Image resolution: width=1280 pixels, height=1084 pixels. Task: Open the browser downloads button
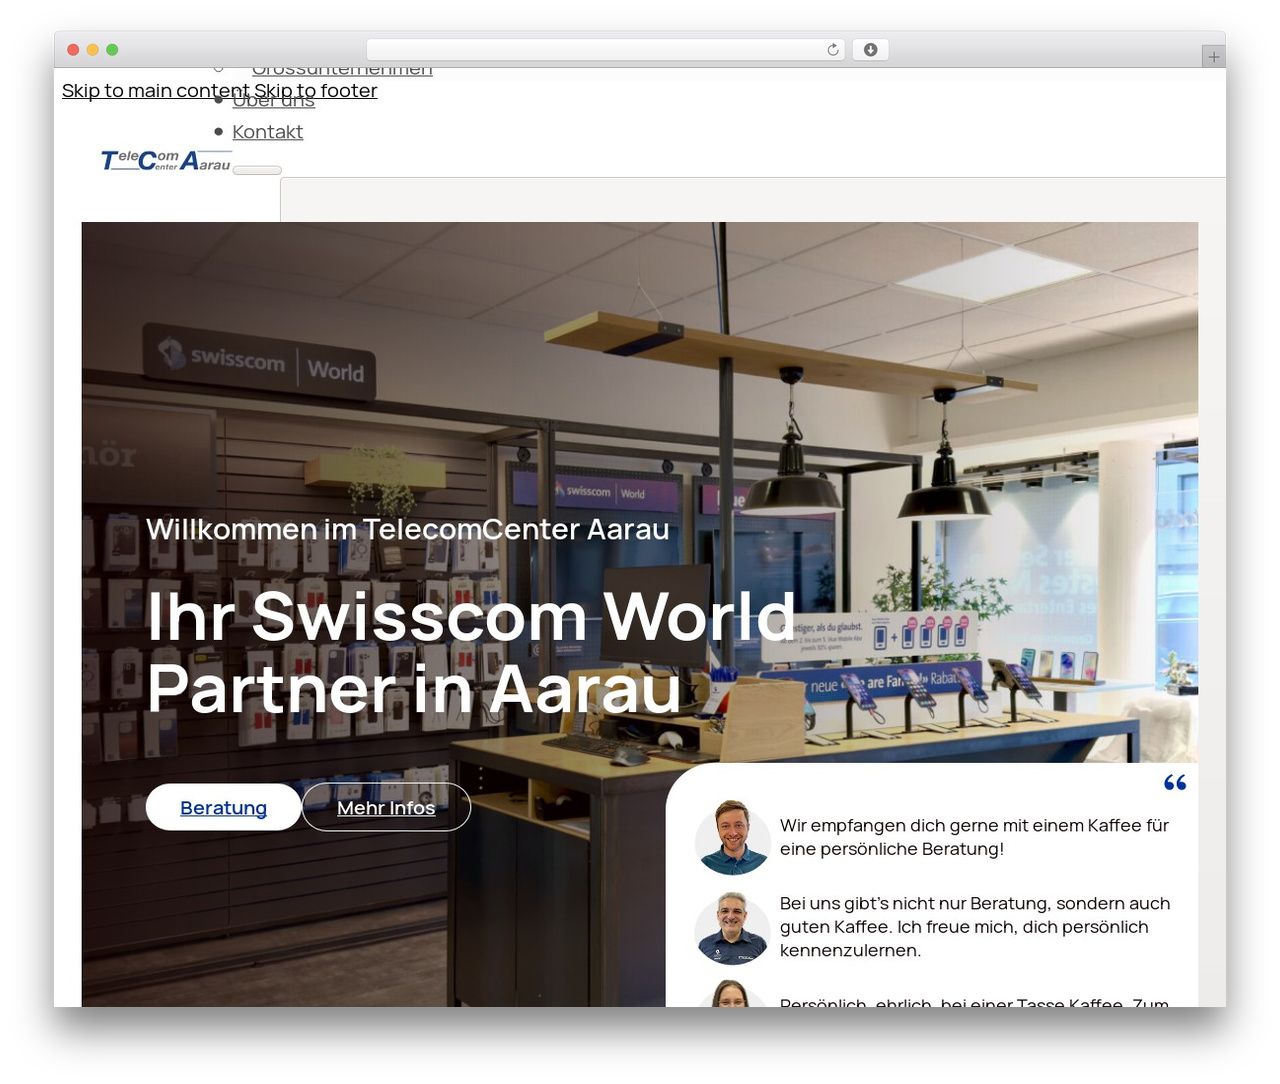point(871,50)
